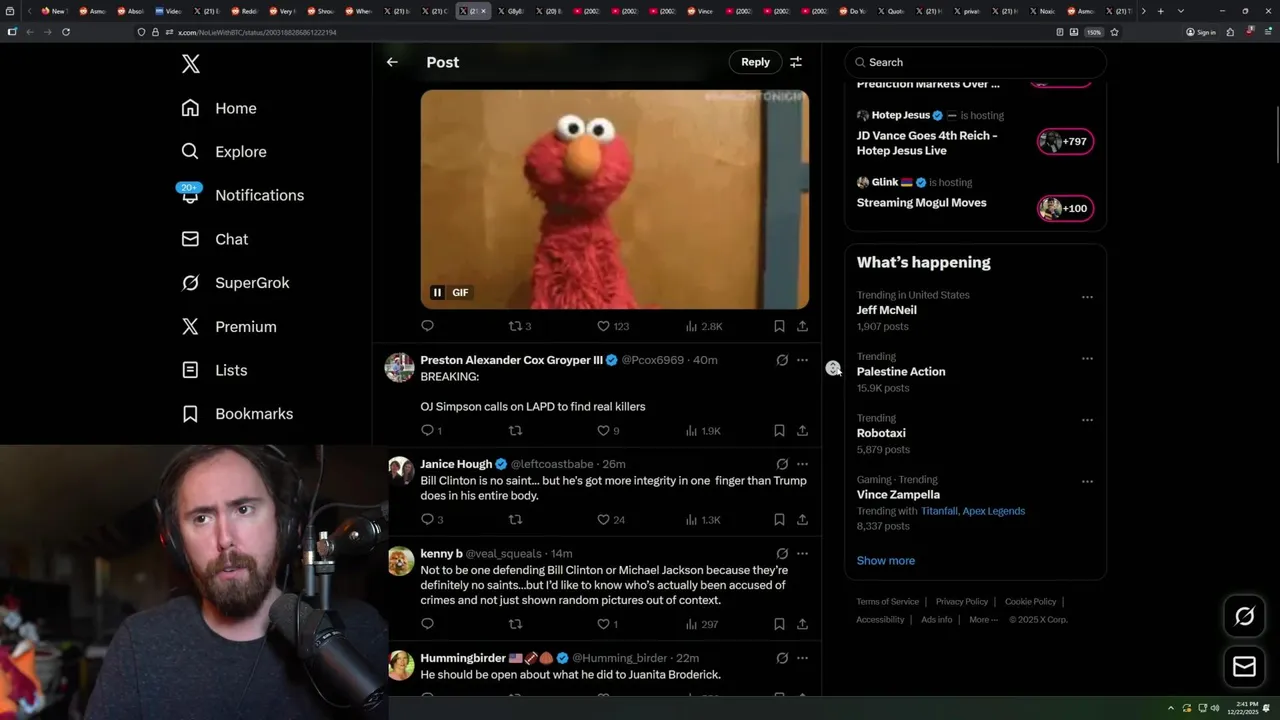This screenshot has height=720, width=1280.
Task: Click the X Search input field
Action: pyautogui.click(x=975, y=62)
